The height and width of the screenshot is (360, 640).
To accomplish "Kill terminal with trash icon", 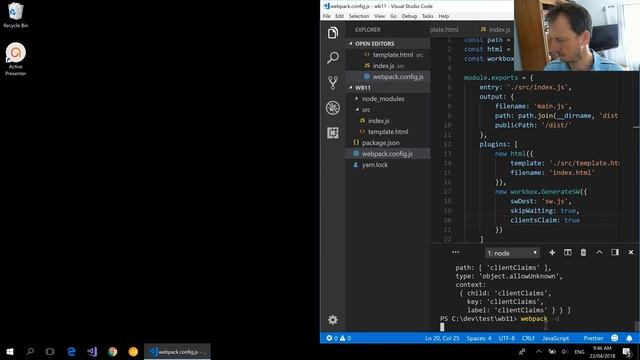I will click(583, 253).
